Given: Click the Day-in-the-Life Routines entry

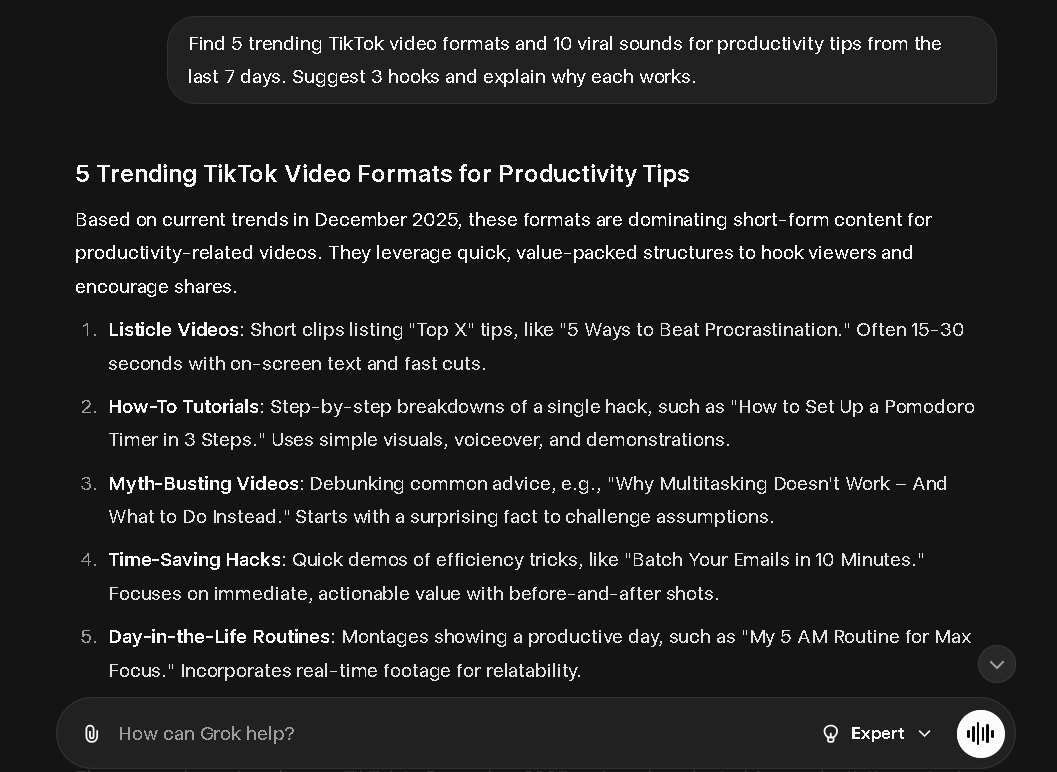Looking at the screenshot, I should click(219, 636).
